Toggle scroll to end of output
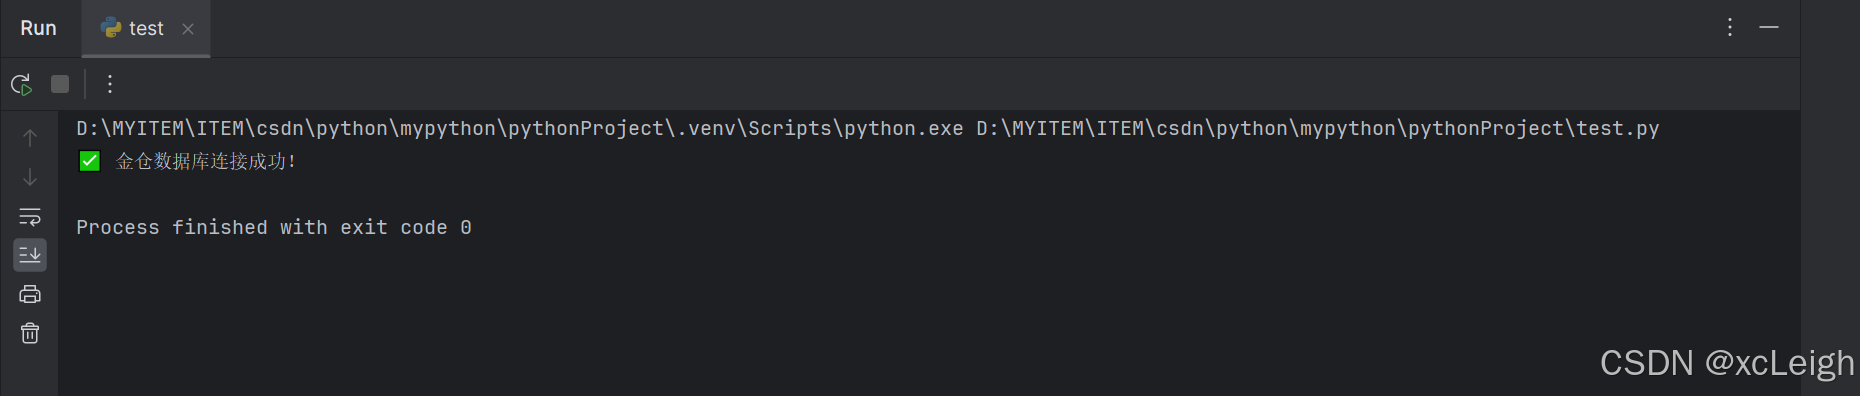Image resolution: width=1860 pixels, height=396 pixels. pyautogui.click(x=30, y=255)
